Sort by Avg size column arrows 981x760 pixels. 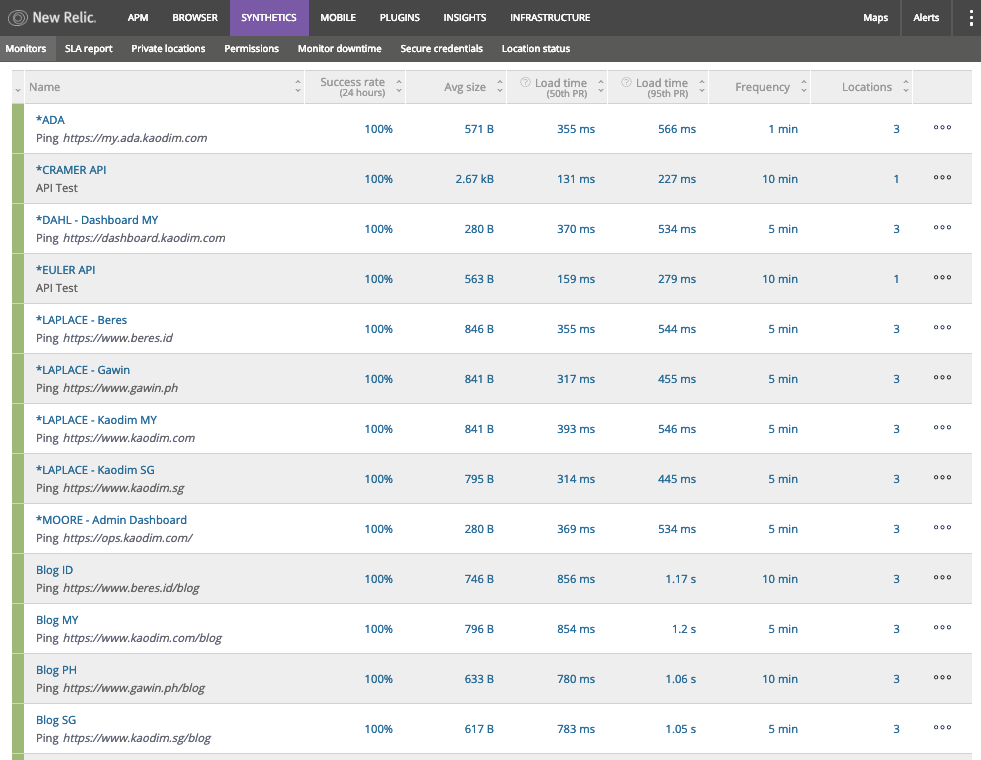[500, 87]
